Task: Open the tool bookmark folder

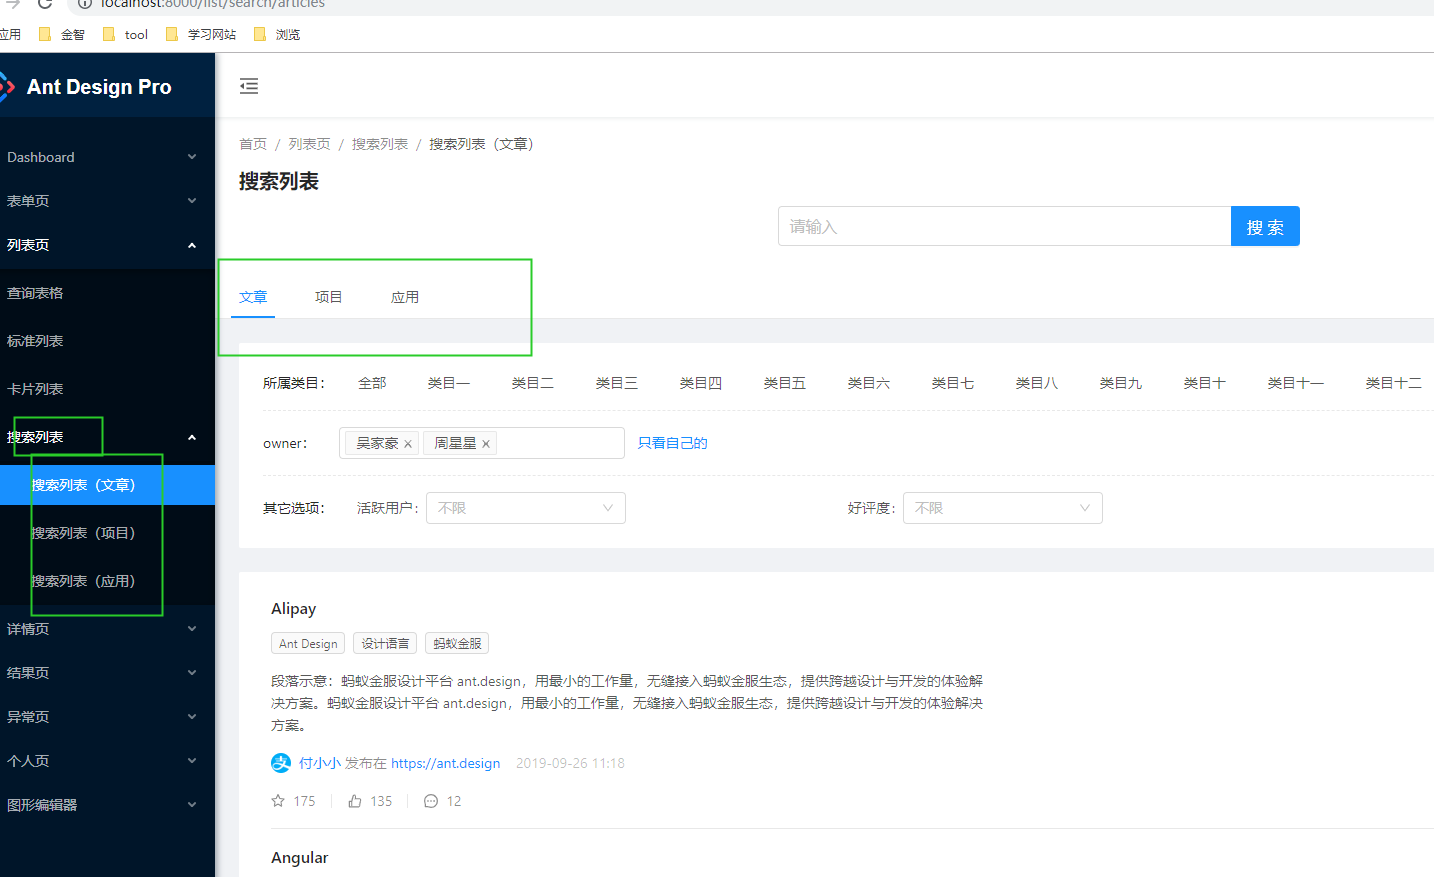Action: [x=125, y=34]
